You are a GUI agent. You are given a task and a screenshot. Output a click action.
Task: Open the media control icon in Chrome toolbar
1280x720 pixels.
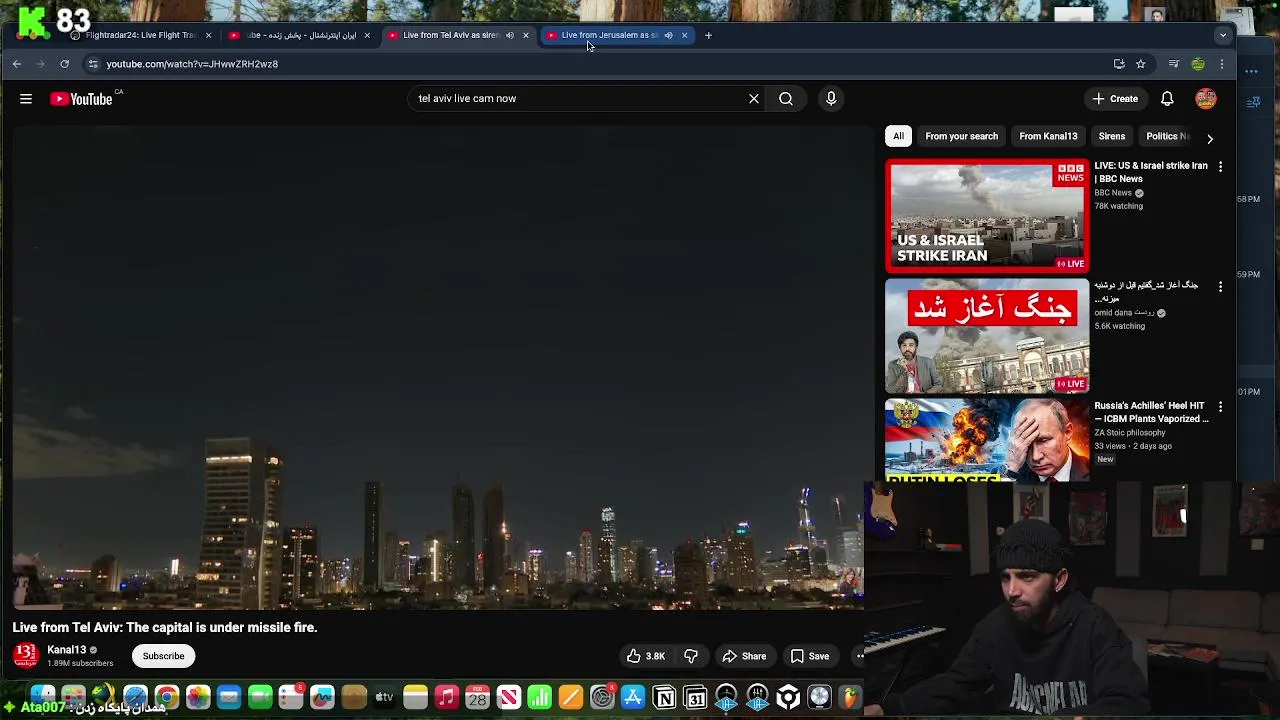(x=1173, y=64)
